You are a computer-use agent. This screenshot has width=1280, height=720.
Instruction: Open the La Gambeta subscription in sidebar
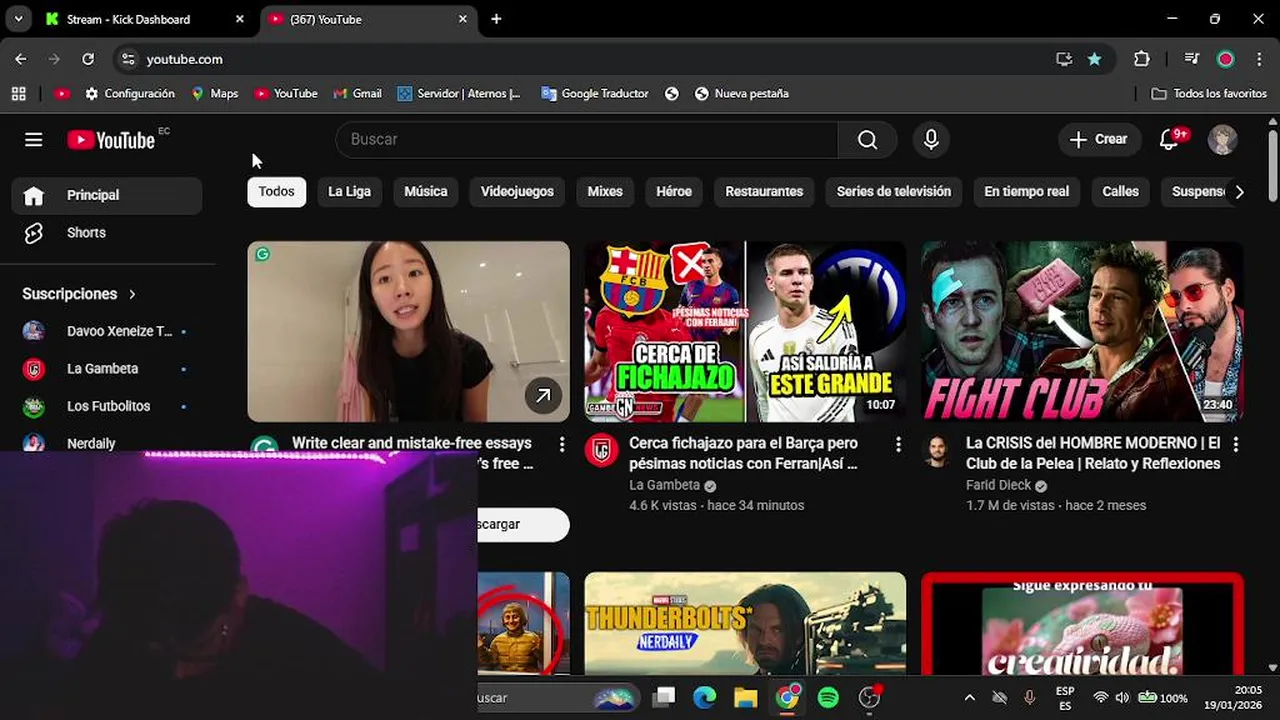[107, 369]
